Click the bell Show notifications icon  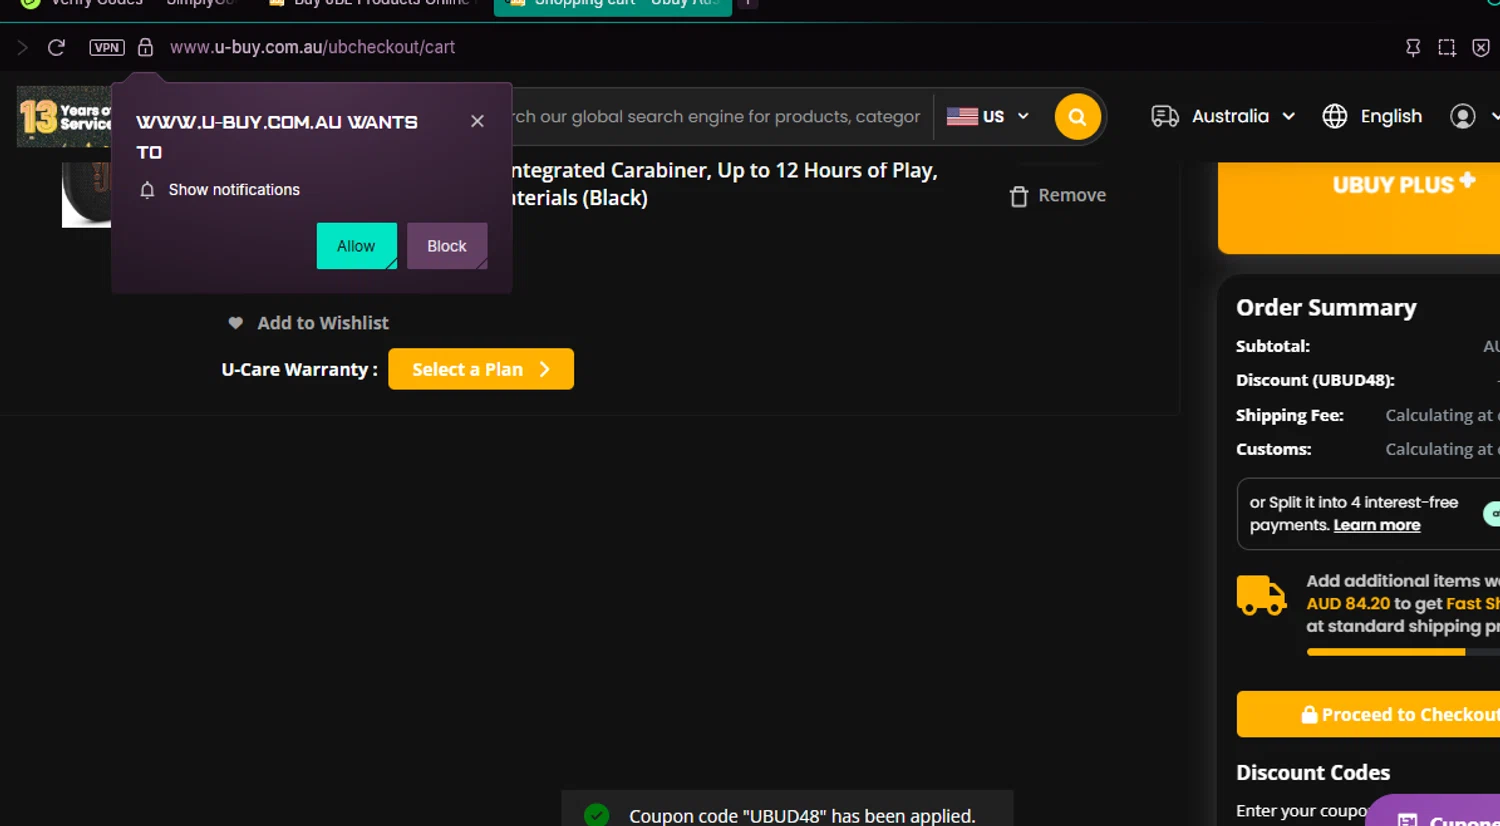[x=147, y=190]
